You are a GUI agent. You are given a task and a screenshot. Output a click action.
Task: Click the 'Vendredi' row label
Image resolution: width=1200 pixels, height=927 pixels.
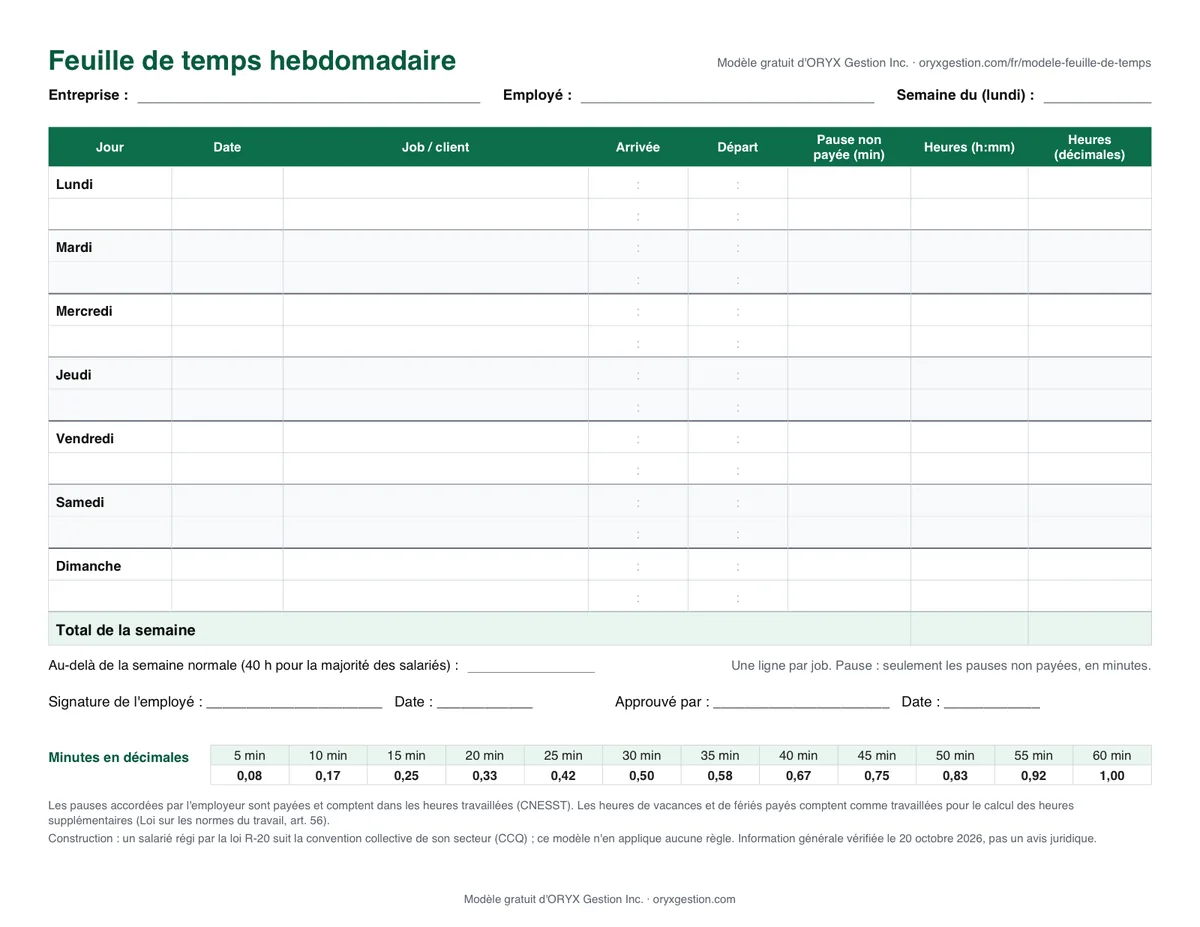[x=85, y=438]
